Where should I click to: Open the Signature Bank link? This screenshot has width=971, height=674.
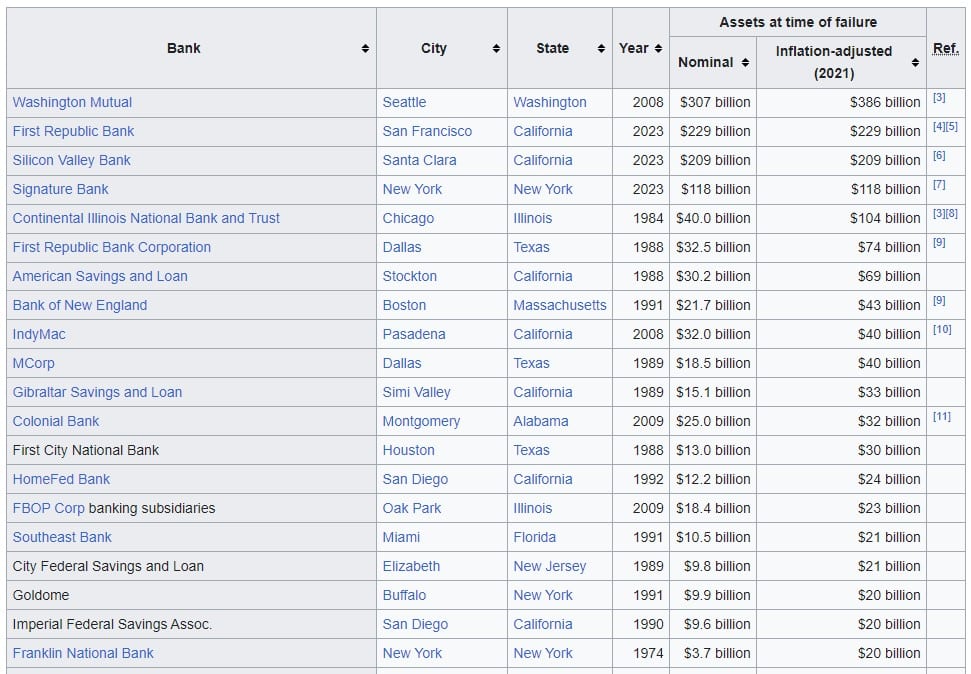(60, 190)
